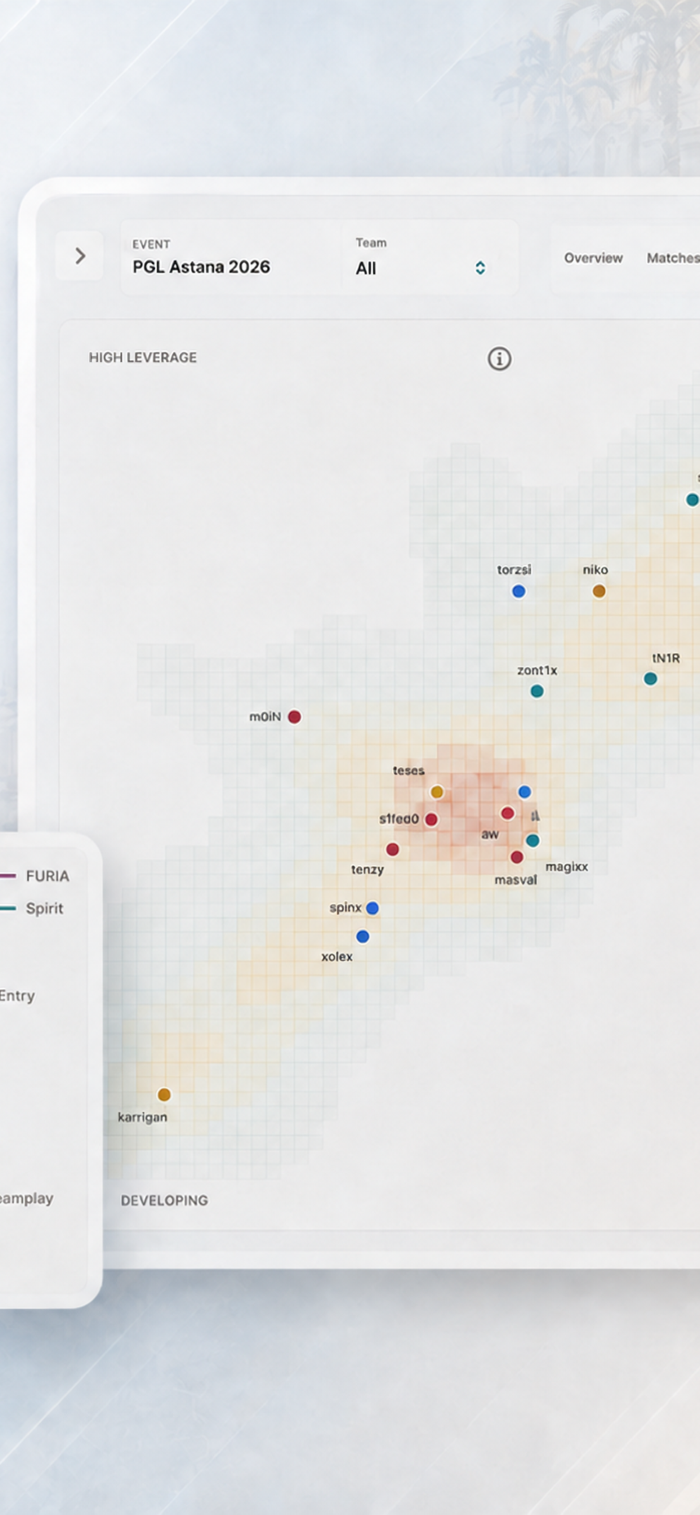Select the zont1x data point

(537, 691)
